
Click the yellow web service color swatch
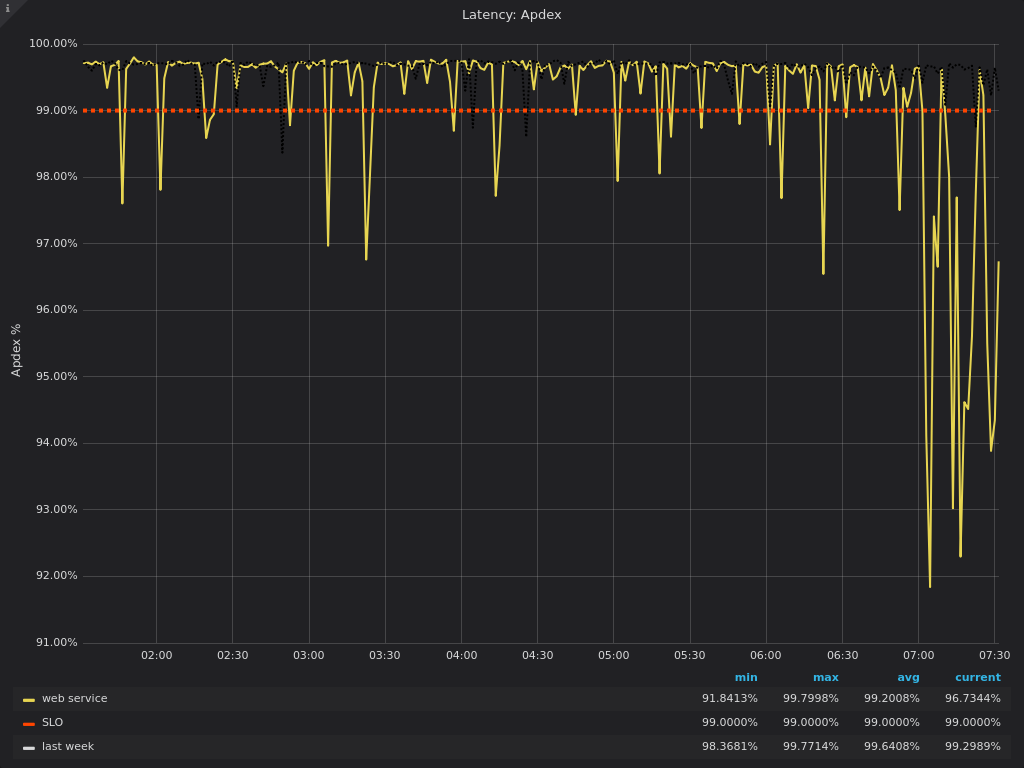tap(29, 700)
